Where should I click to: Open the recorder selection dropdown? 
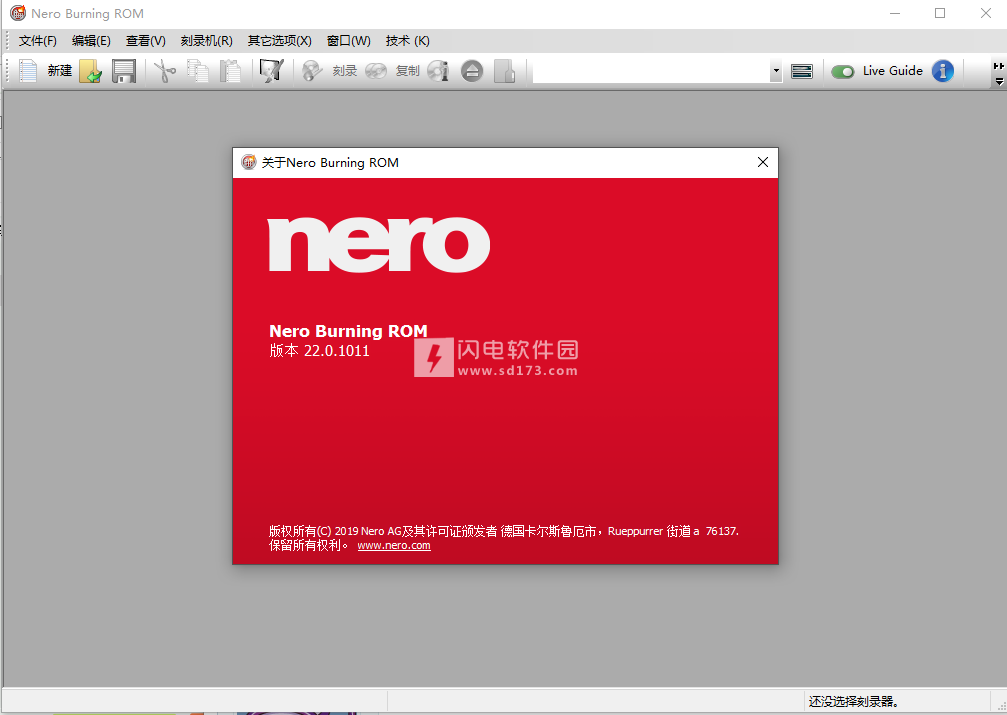(x=776, y=71)
